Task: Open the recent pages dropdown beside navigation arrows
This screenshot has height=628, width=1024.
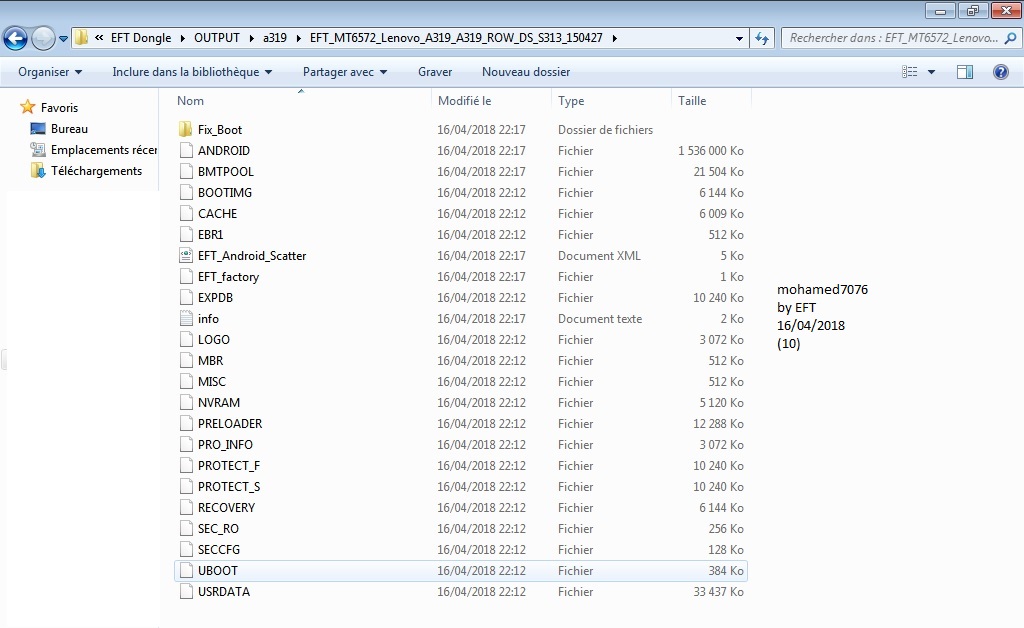Action: pyautogui.click(x=63, y=39)
